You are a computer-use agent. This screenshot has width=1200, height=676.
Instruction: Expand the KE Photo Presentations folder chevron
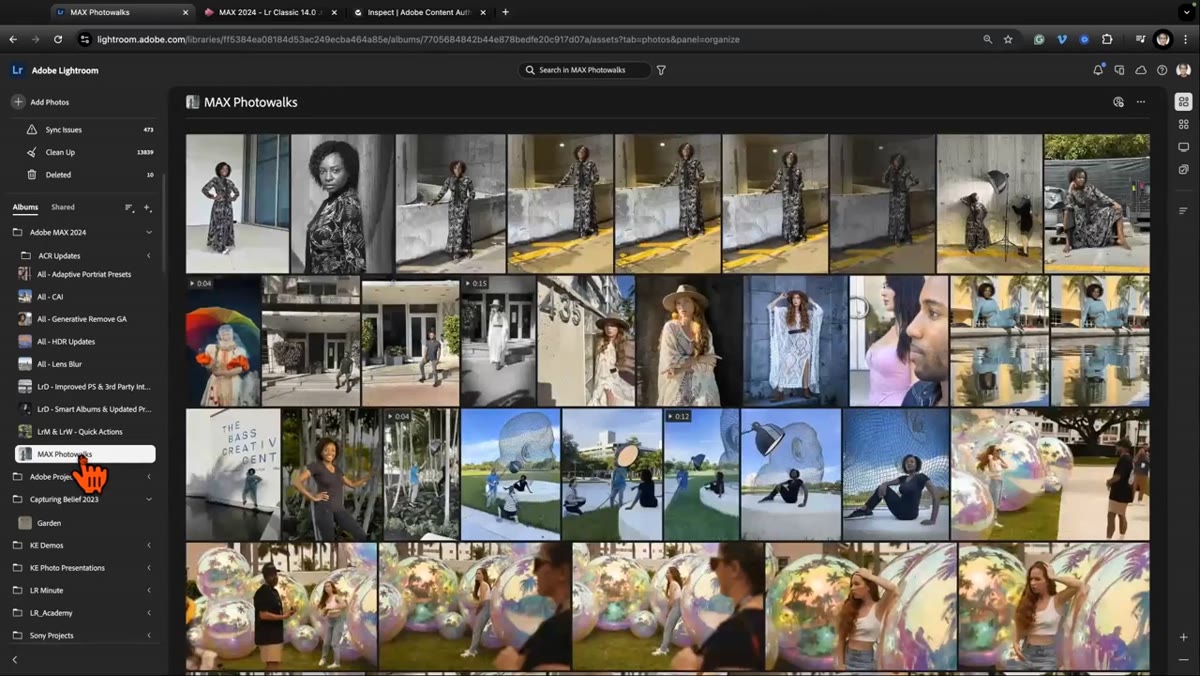pyautogui.click(x=149, y=568)
